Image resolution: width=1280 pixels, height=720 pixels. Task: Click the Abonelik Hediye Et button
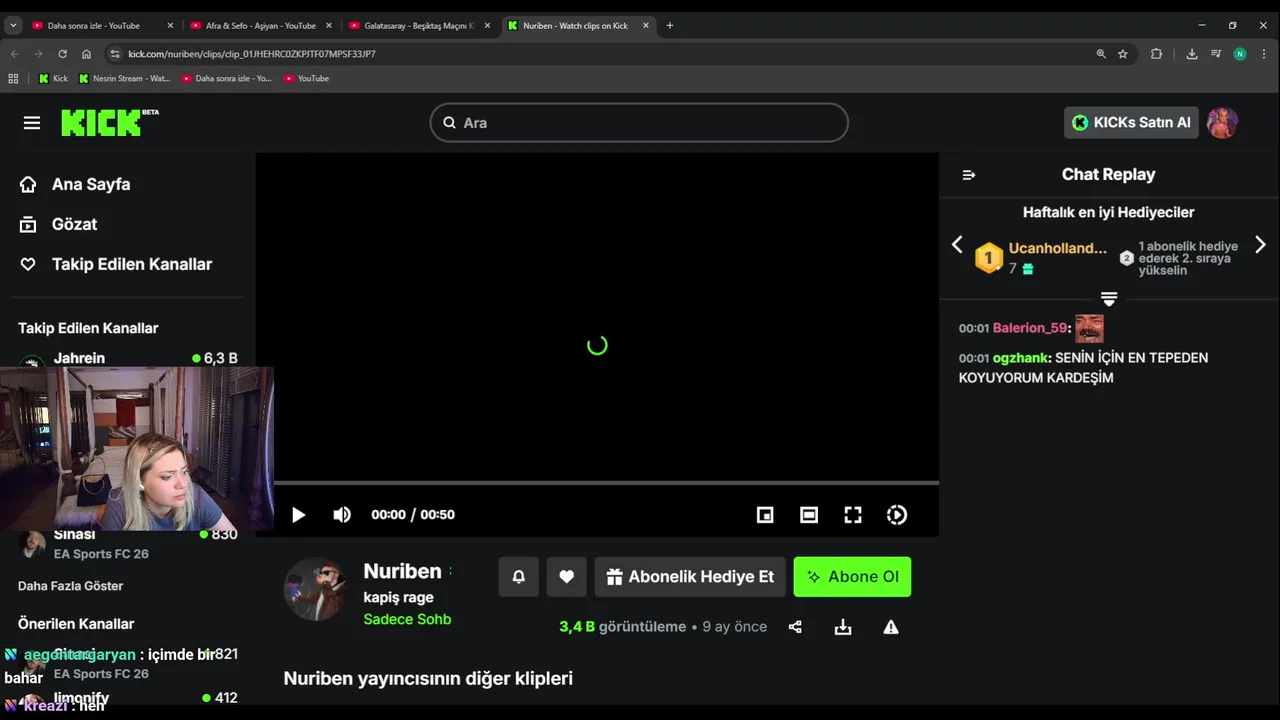[690, 577]
